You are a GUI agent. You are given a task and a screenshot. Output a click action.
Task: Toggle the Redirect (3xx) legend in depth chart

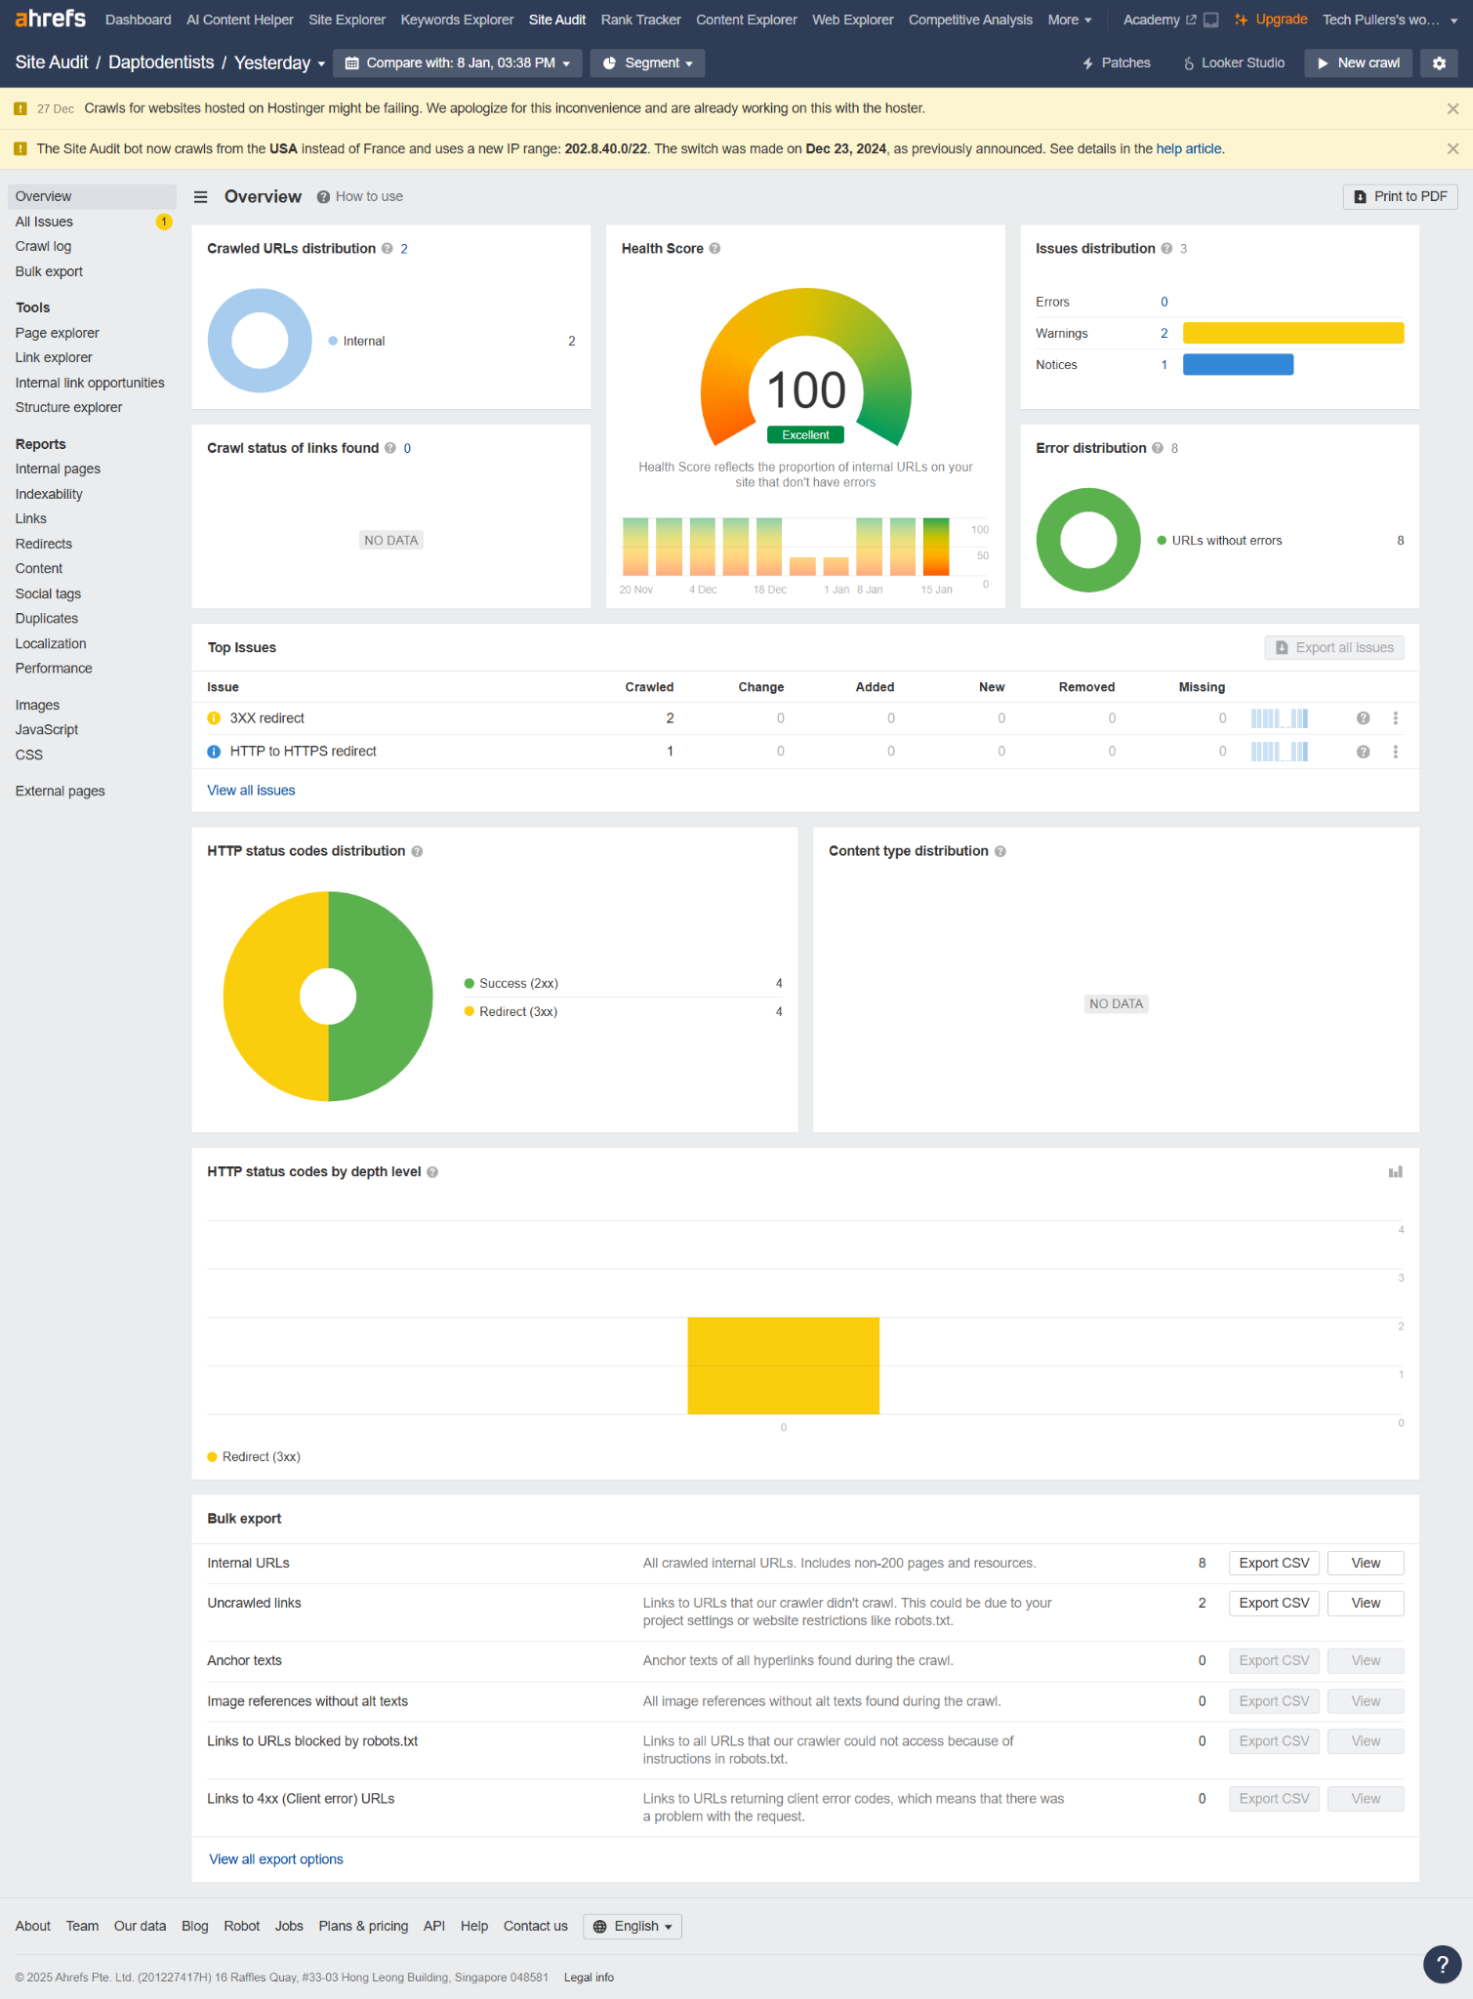tap(254, 1457)
